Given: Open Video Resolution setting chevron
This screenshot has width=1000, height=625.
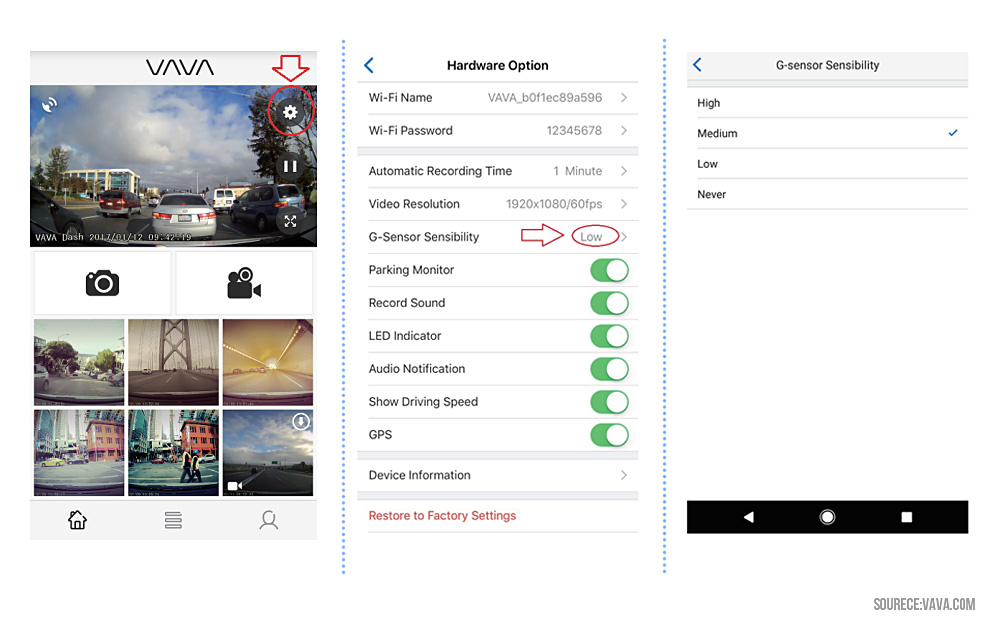Looking at the screenshot, I should [624, 204].
